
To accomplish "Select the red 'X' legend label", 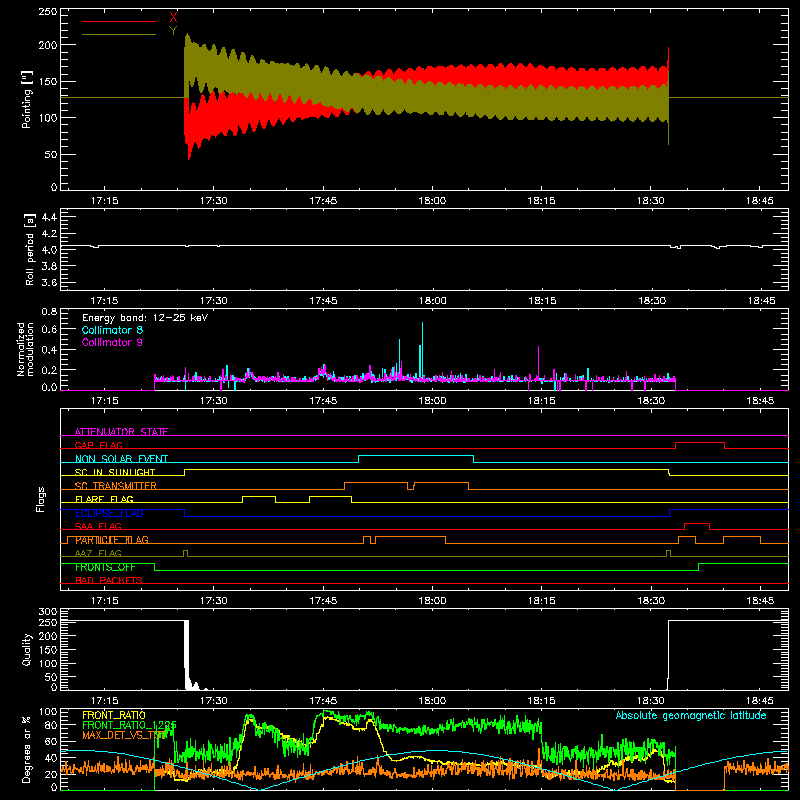I will pos(173,17).
